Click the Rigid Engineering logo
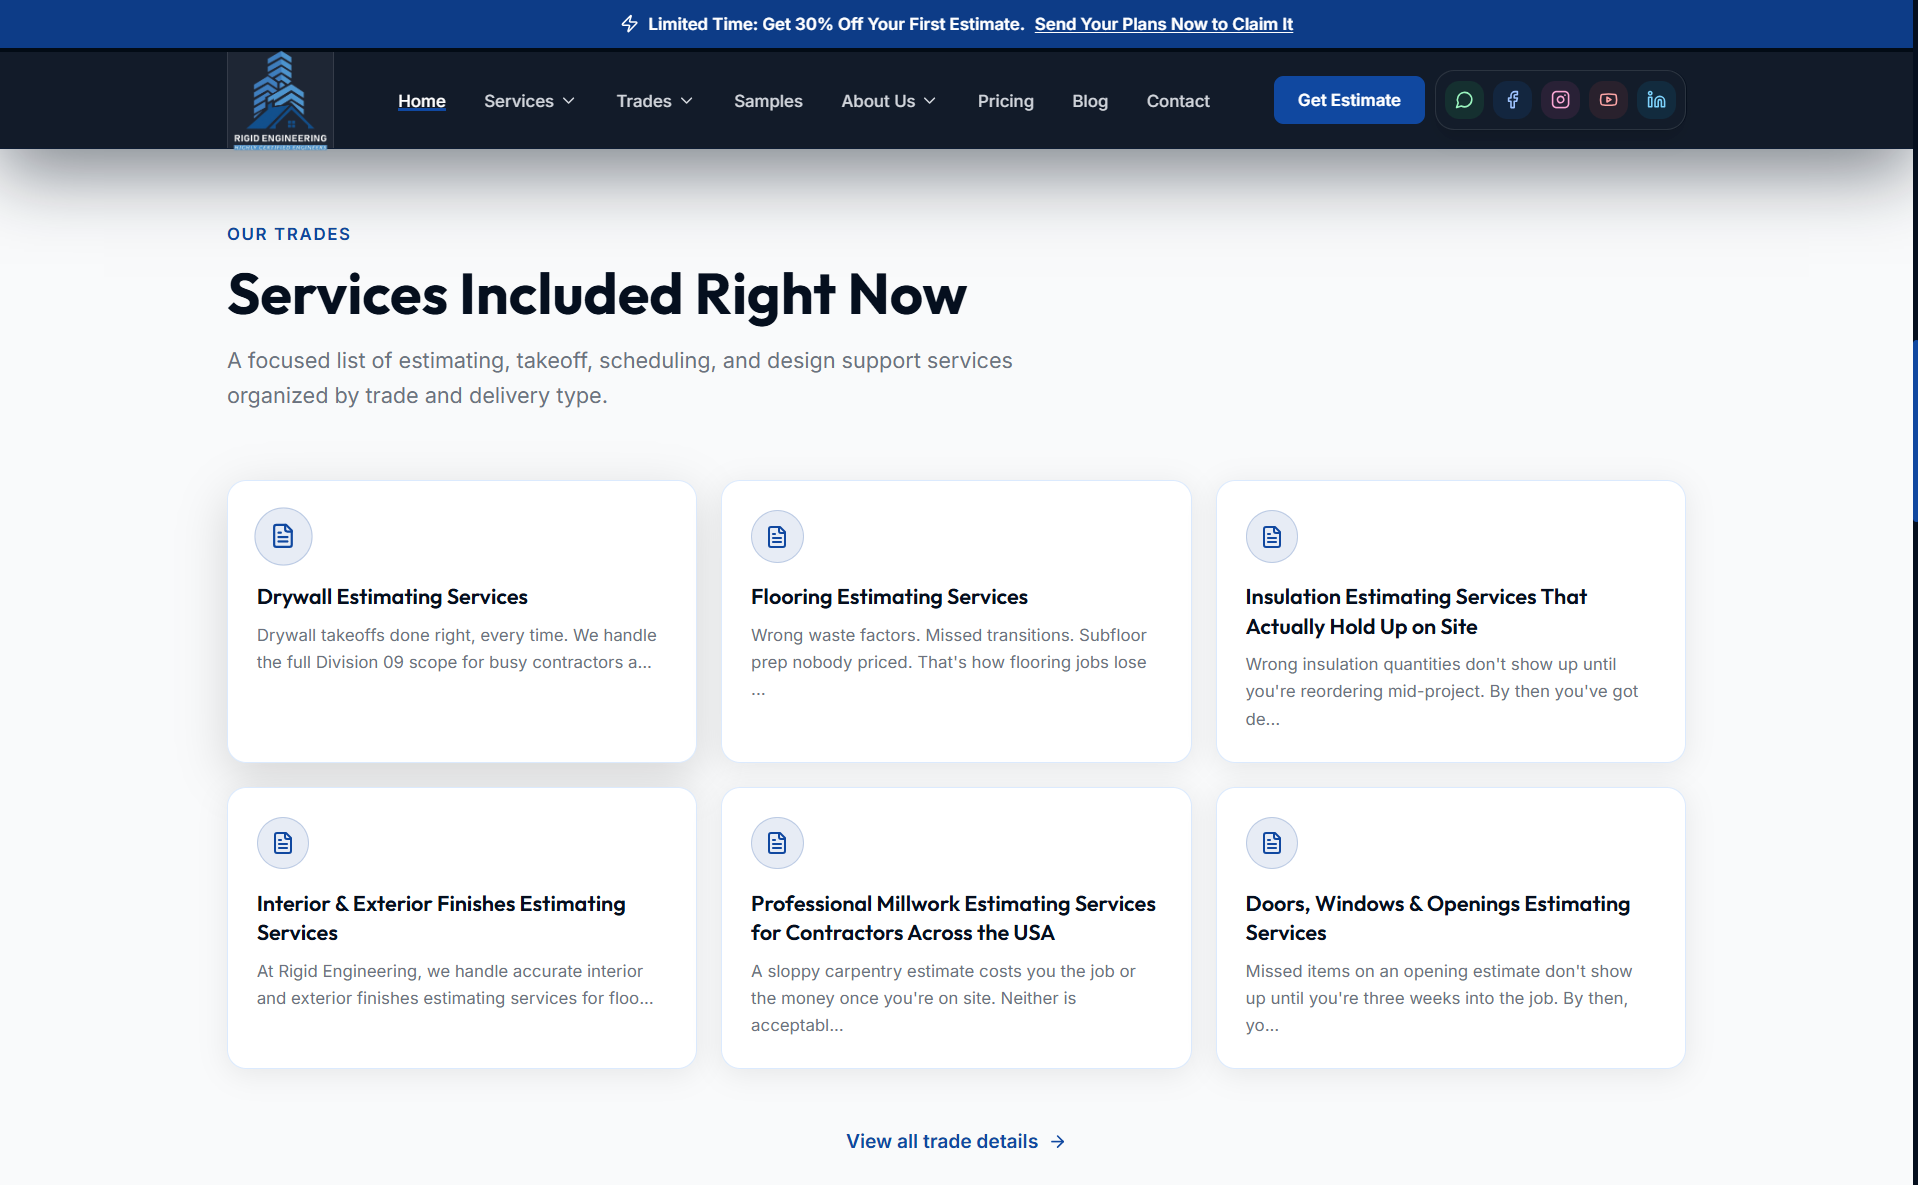 pos(280,100)
